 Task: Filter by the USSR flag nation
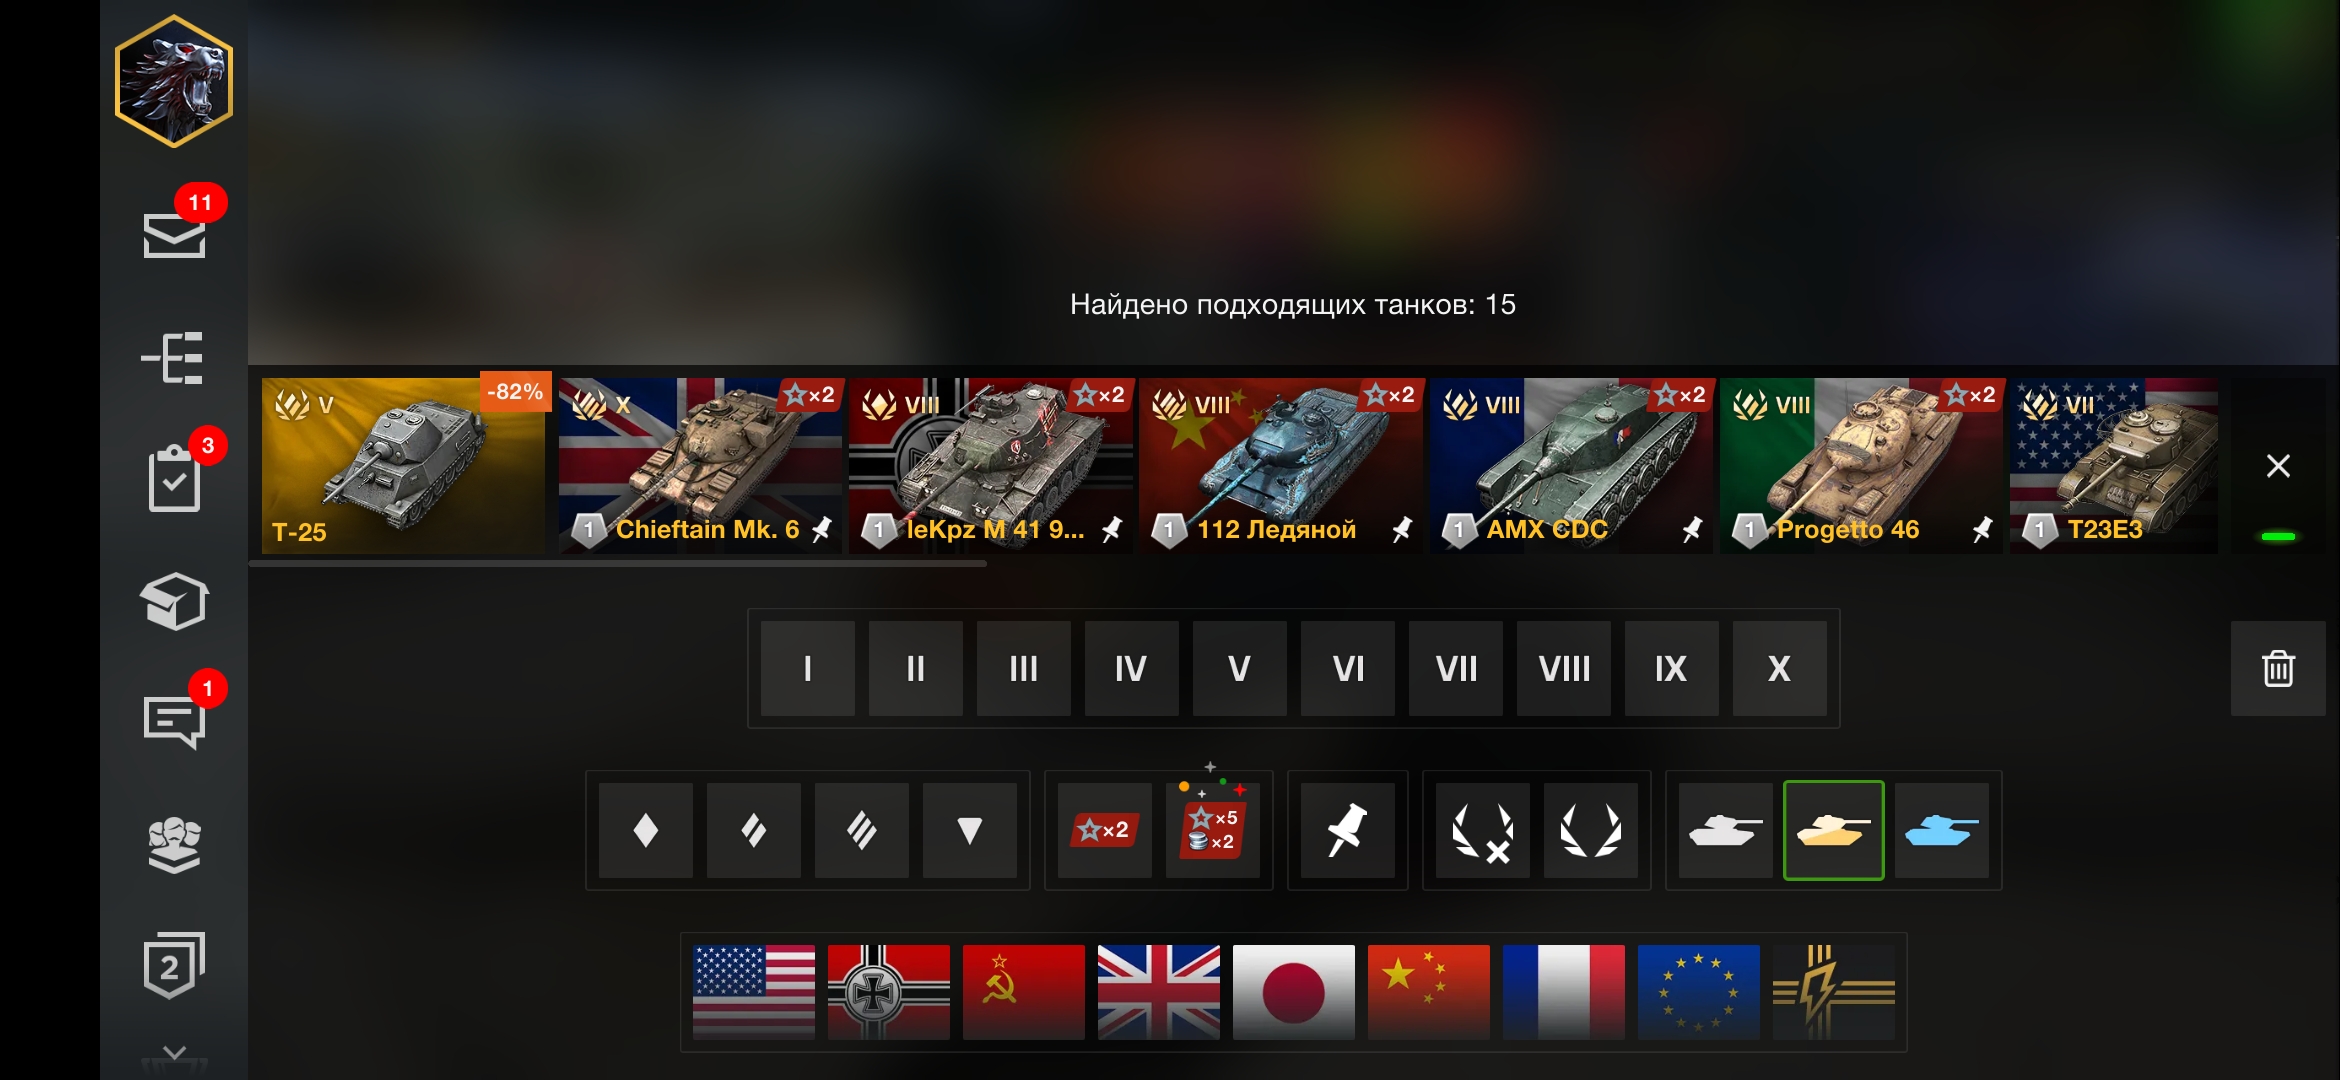coord(1023,992)
